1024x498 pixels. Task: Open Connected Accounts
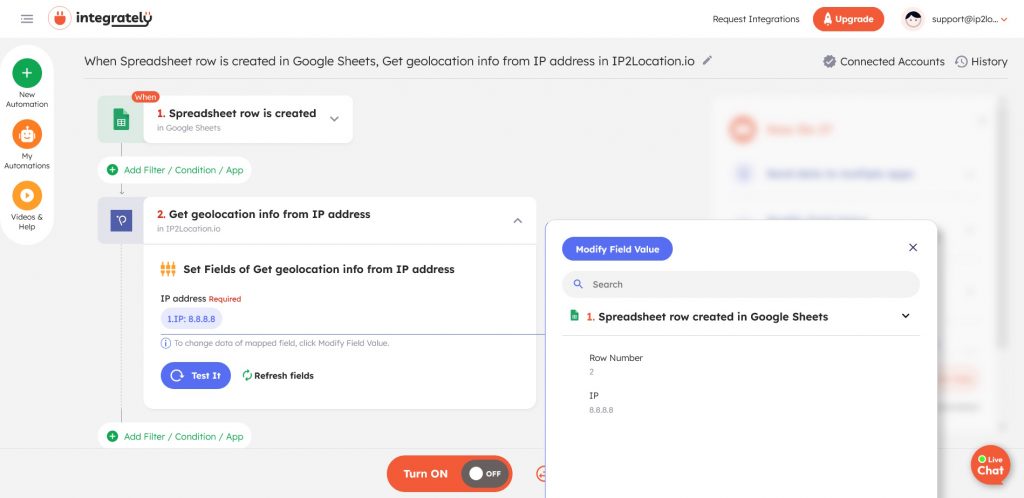pyautogui.click(x=883, y=62)
